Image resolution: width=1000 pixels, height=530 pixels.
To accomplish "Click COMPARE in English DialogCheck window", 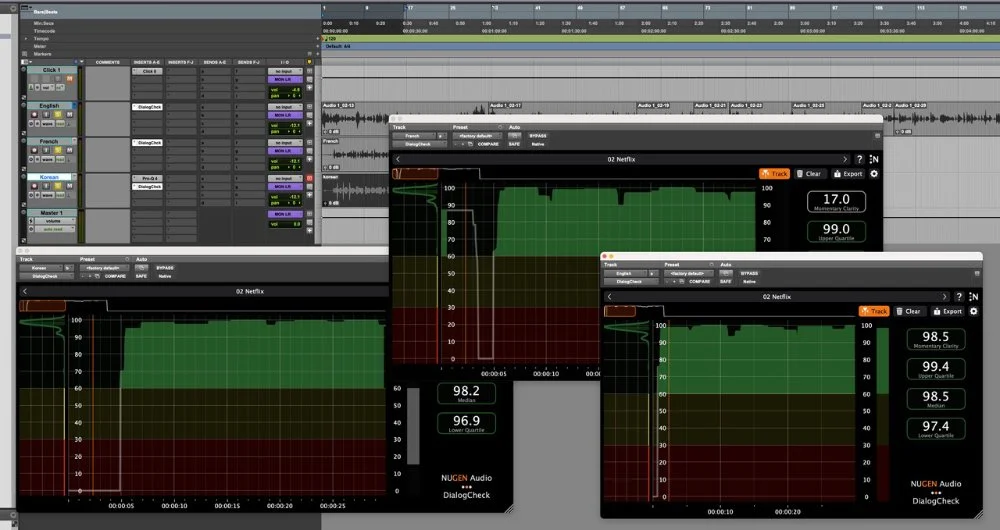I will coord(700,281).
